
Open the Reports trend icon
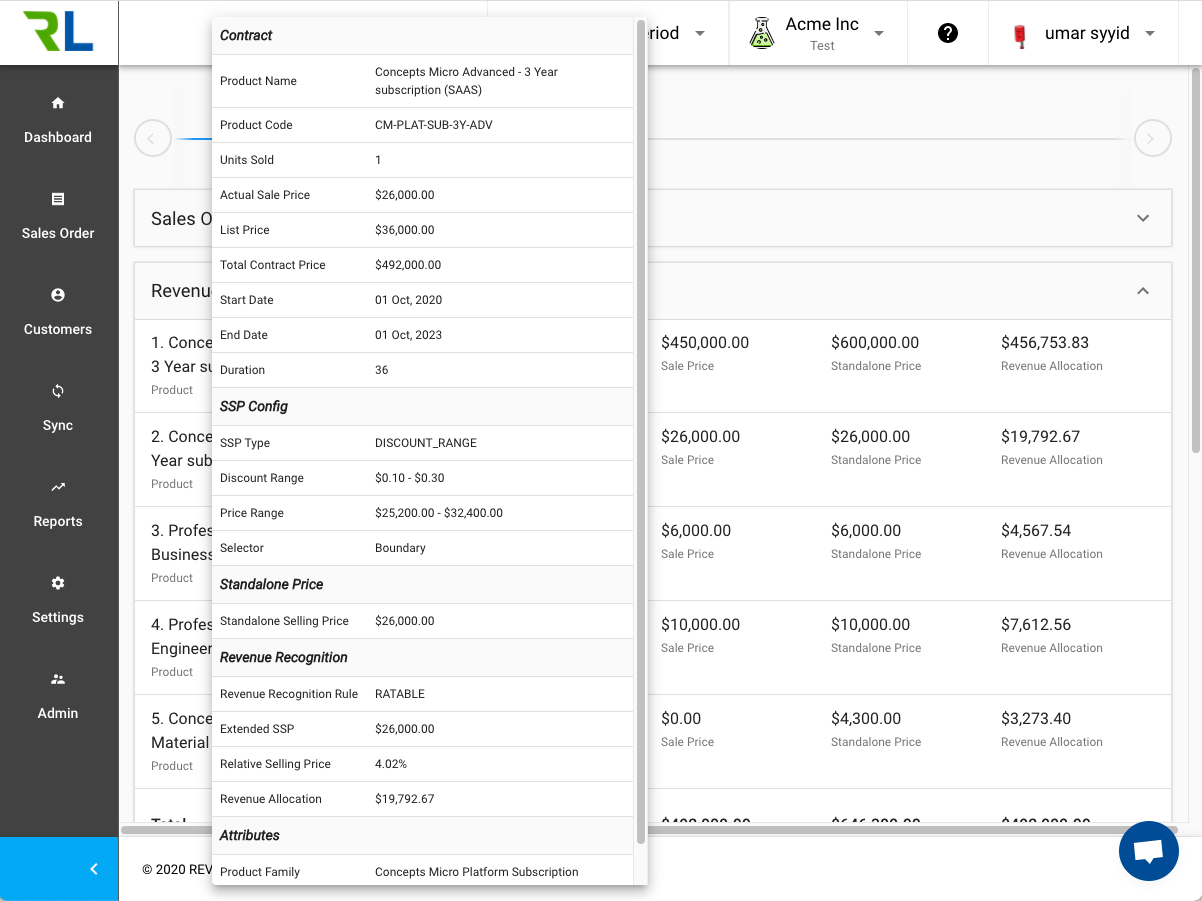[x=58, y=487]
